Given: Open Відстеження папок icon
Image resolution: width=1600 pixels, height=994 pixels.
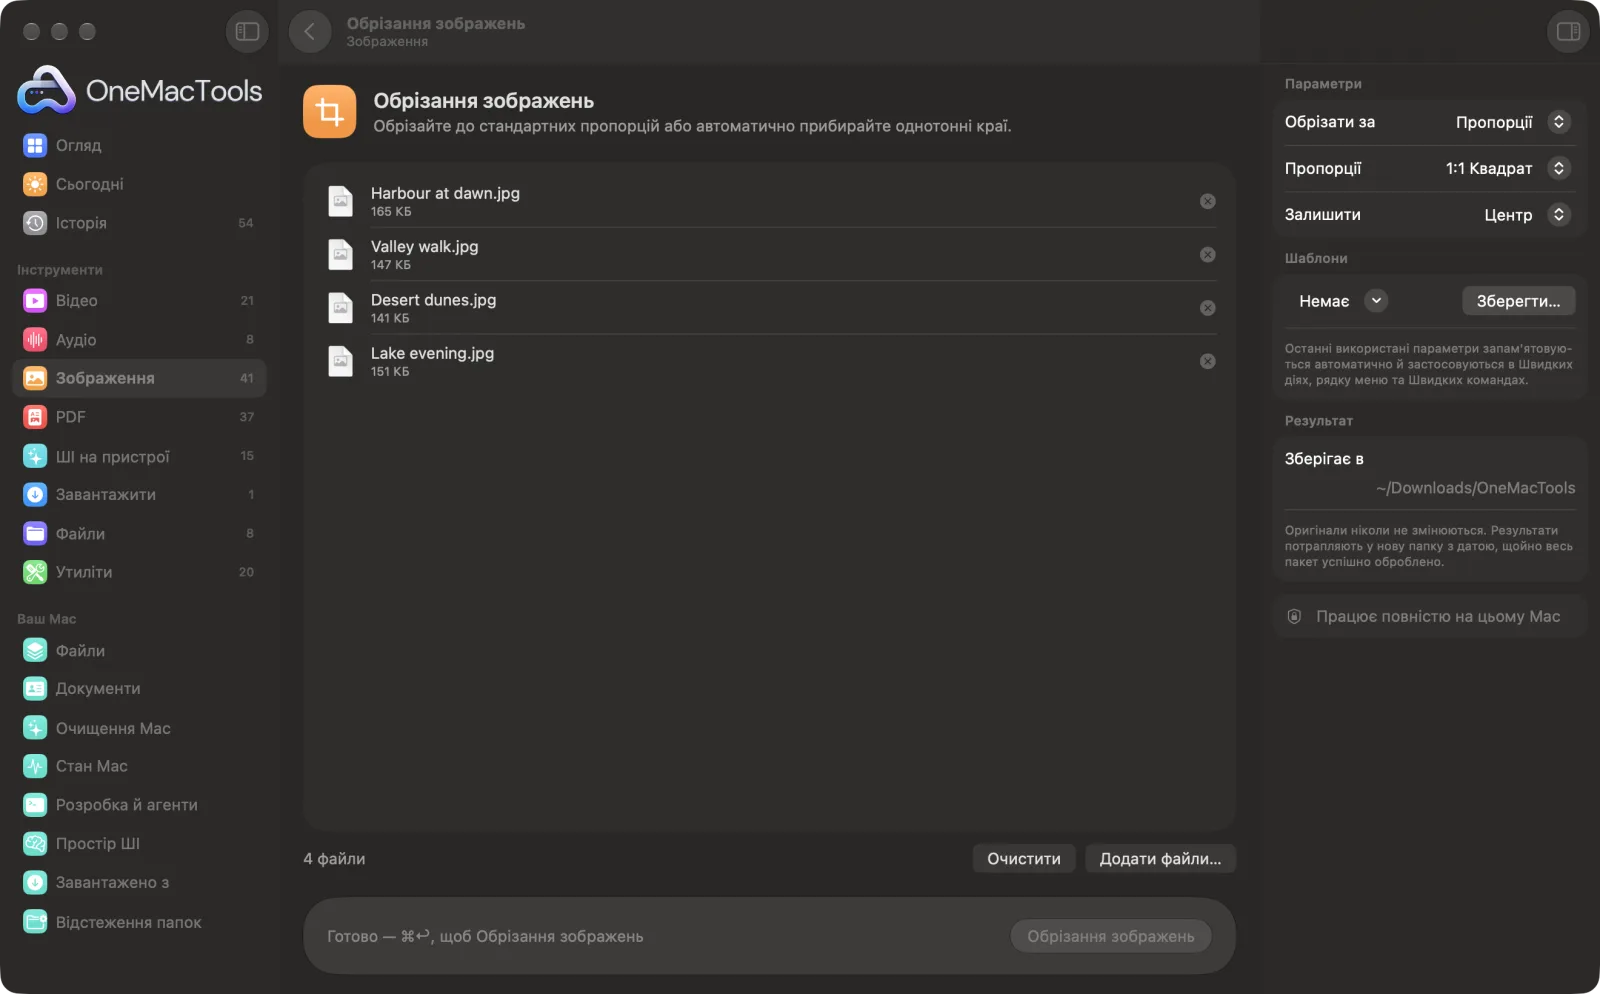Looking at the screenshot, I should (x=35, y=921).
